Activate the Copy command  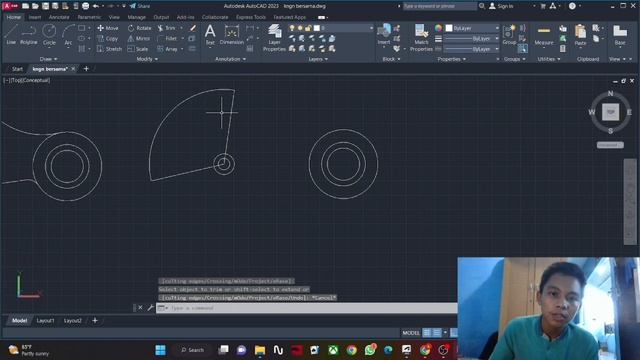pos(108,38)
